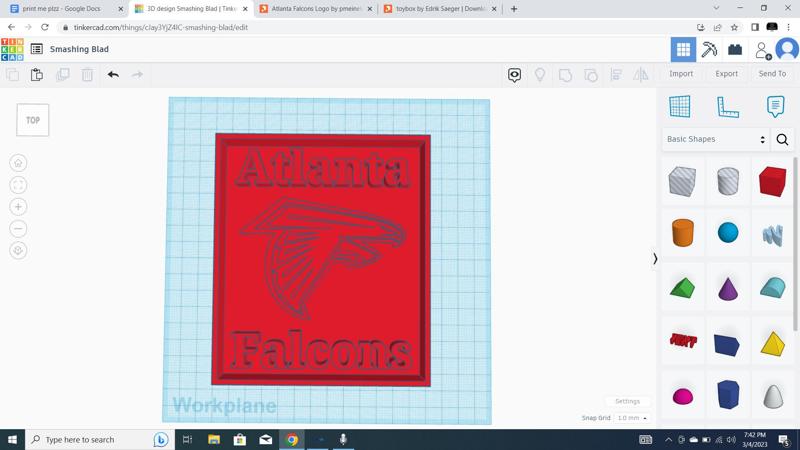Click the Zoom out minus button
The image size is (800, 450).
tap(18, 229)
